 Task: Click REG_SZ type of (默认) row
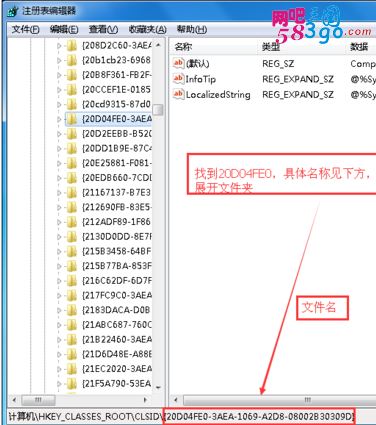(278, 64)
